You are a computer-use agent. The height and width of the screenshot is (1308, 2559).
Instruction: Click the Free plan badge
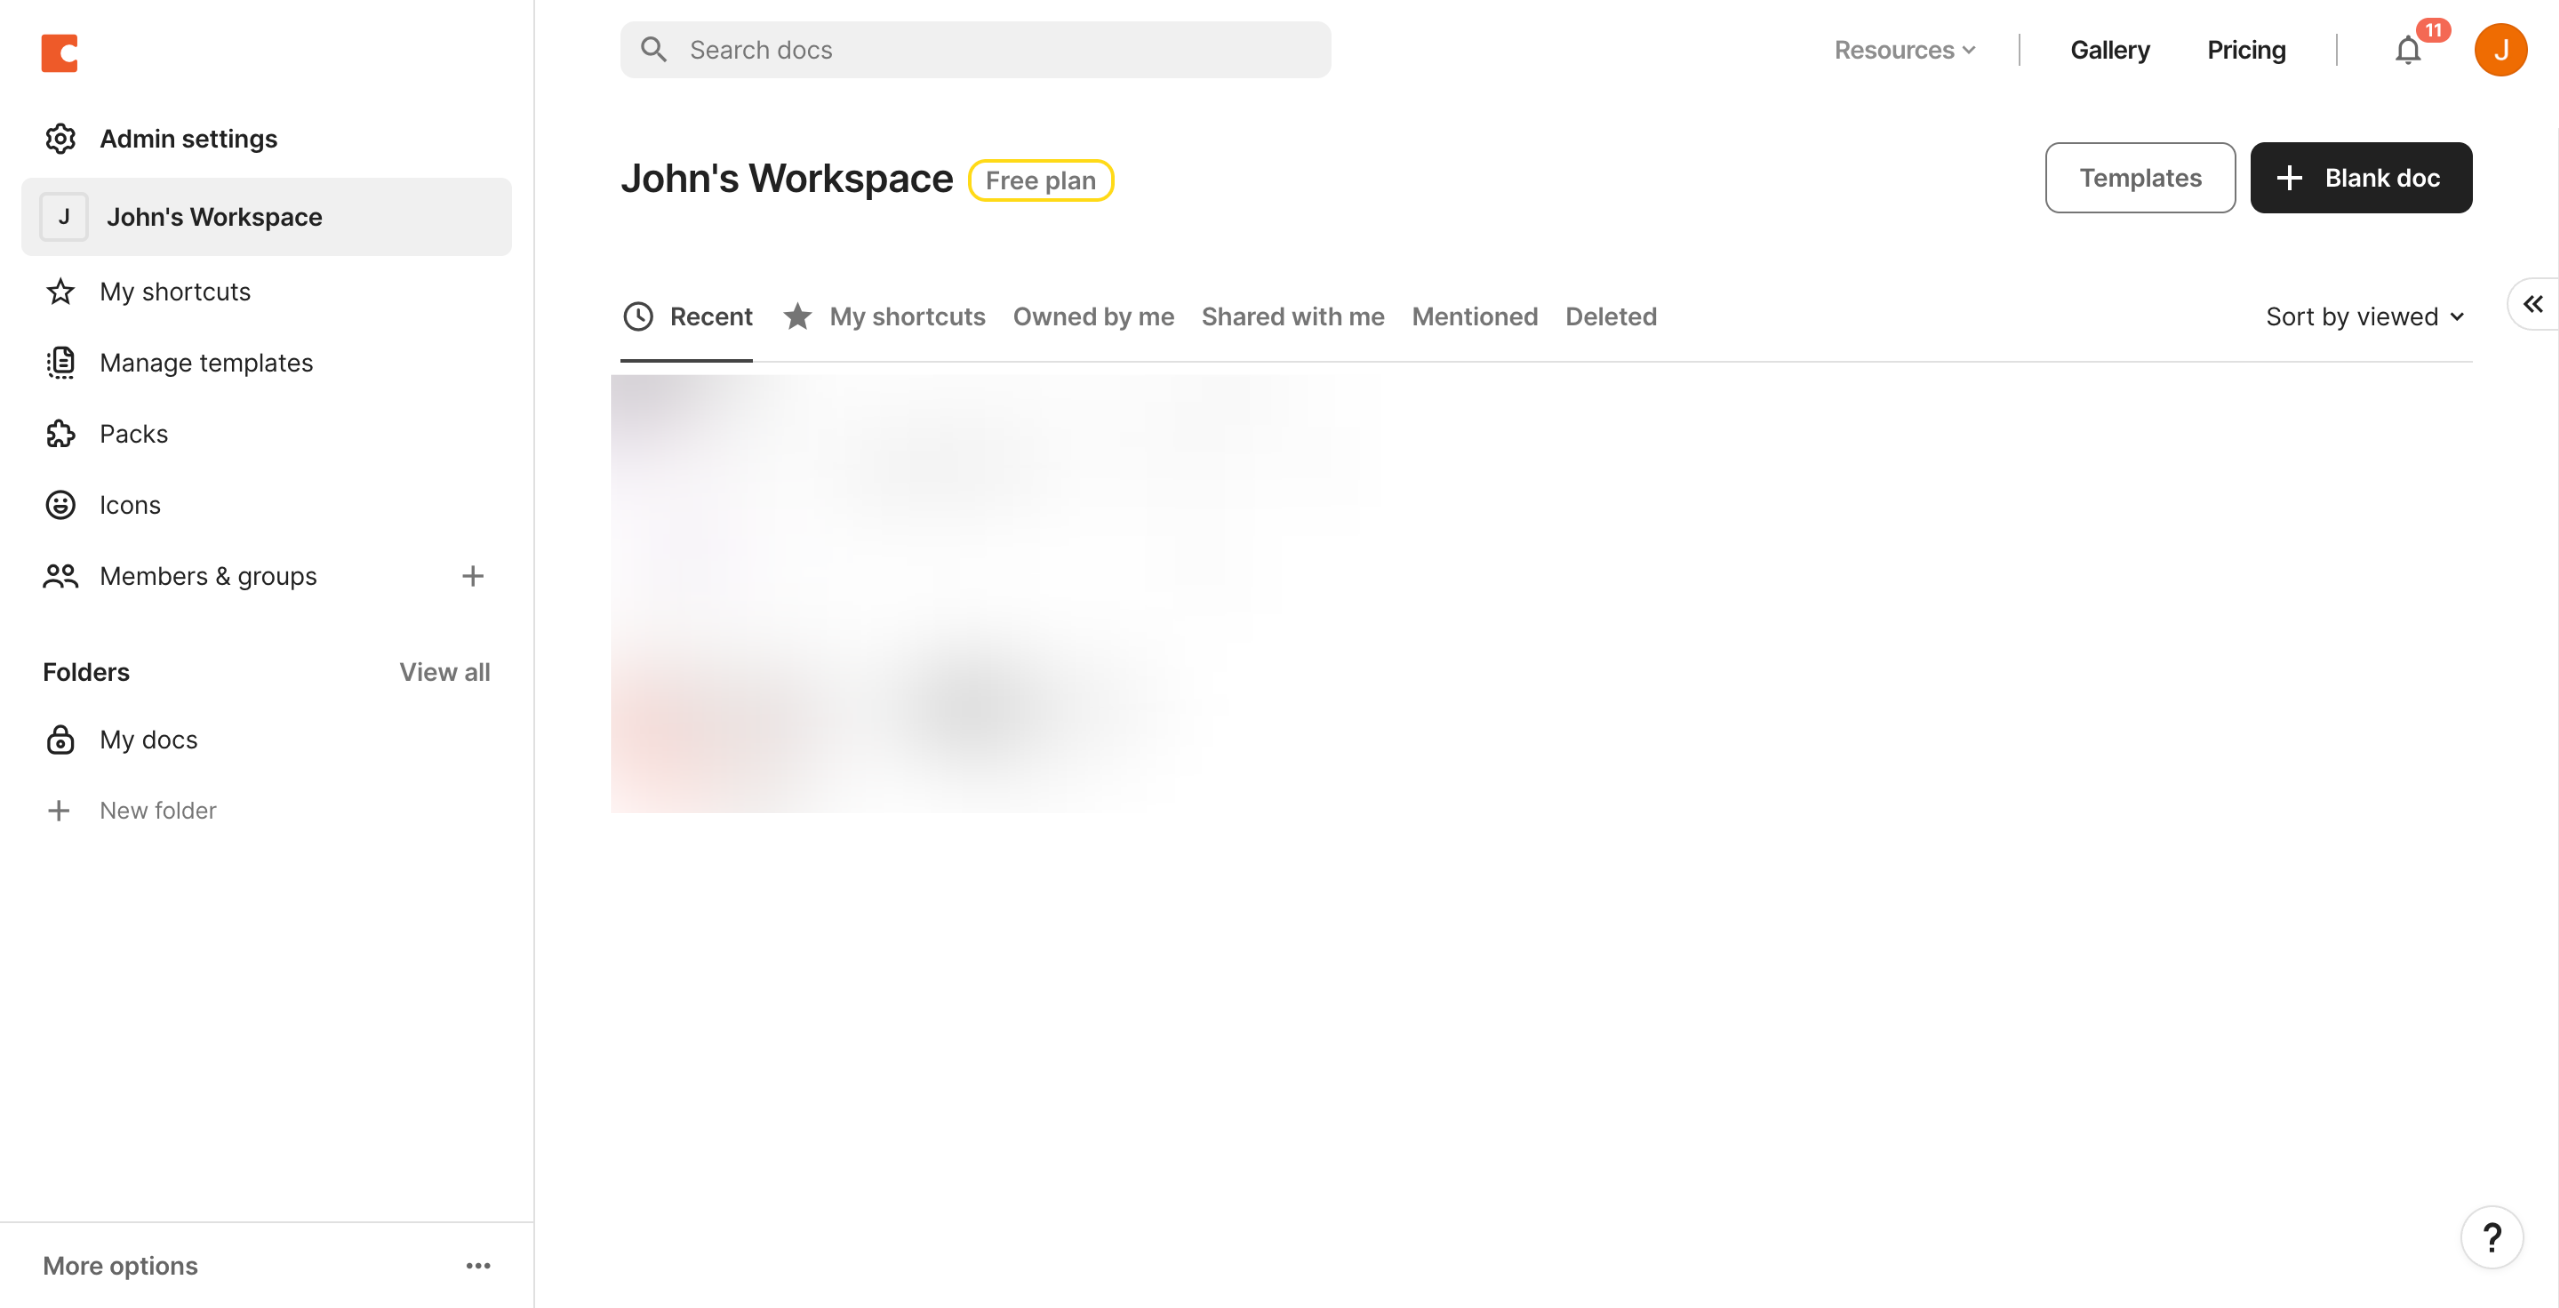click(1040, 181)
